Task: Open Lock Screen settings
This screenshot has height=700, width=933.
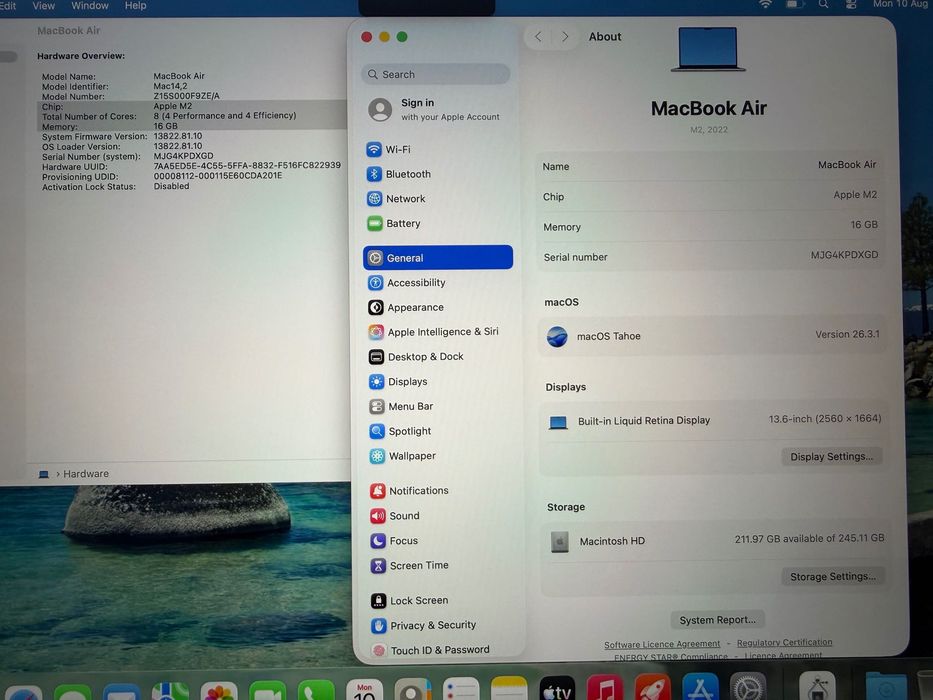Action: (x=409, y=601)
